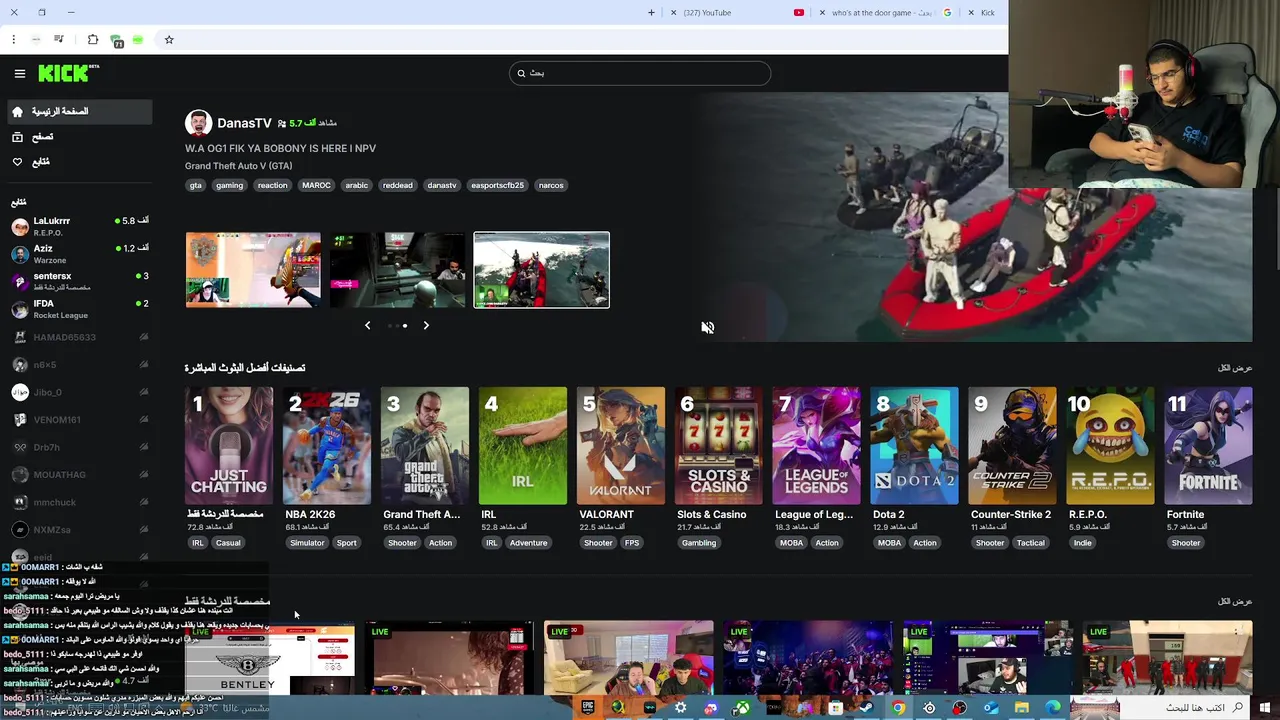
Task: Click Gambling tag under Slots & Casino
Action: 699,543
